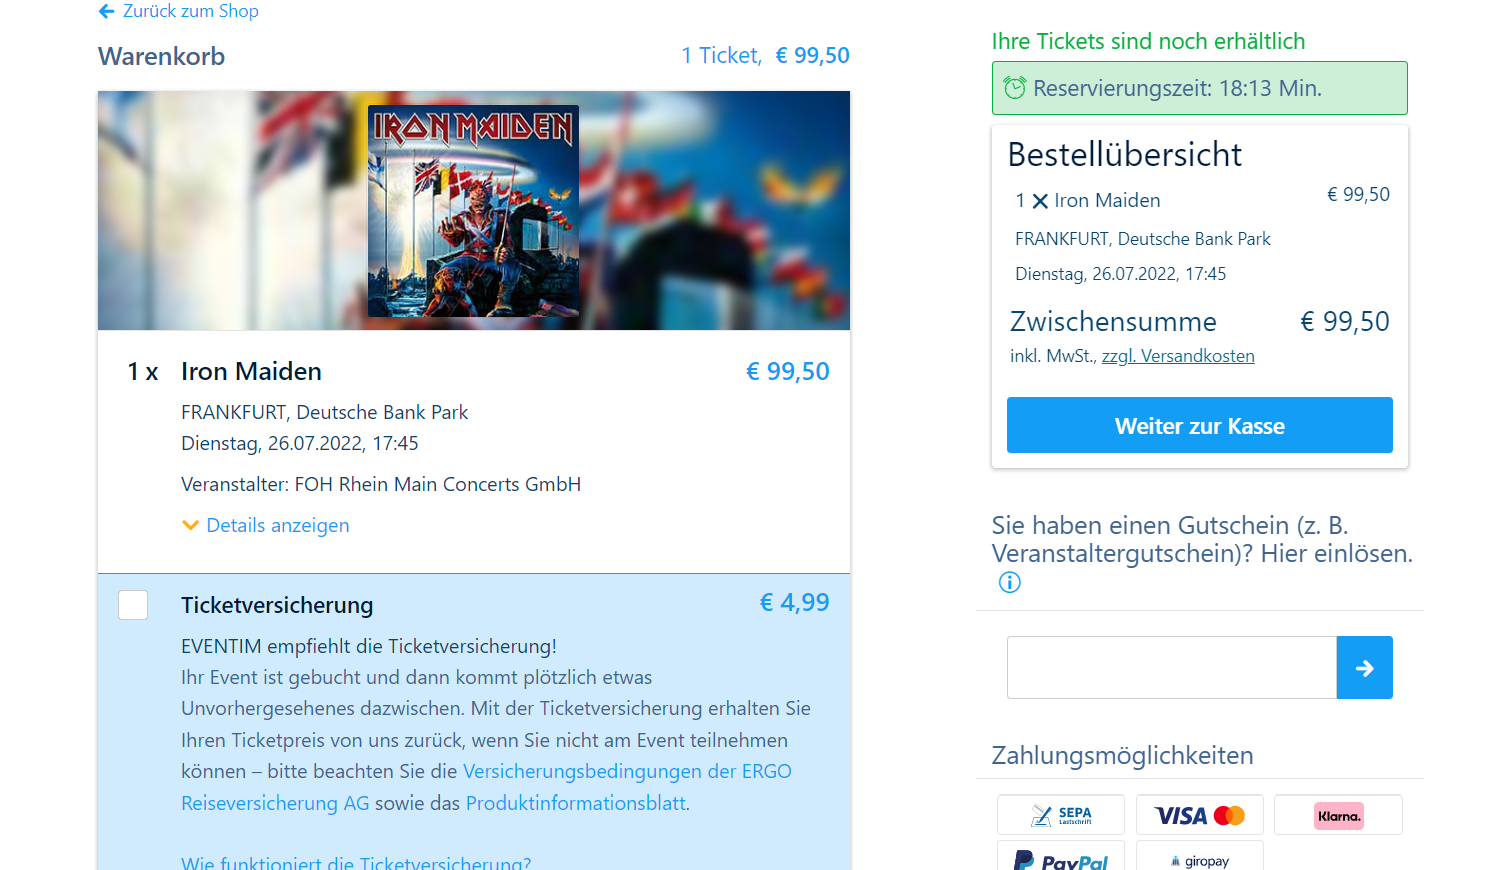Open the Produktinformationsblatt link
1506x870 pixels.
576,803
